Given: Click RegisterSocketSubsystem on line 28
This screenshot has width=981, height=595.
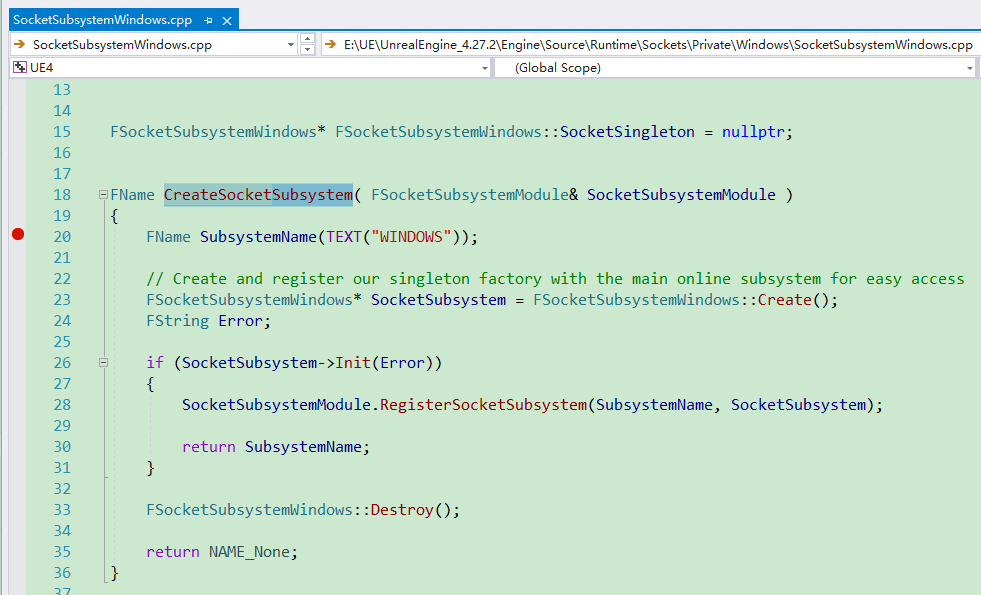Looking at the screenshot, I should coord(483,405).
